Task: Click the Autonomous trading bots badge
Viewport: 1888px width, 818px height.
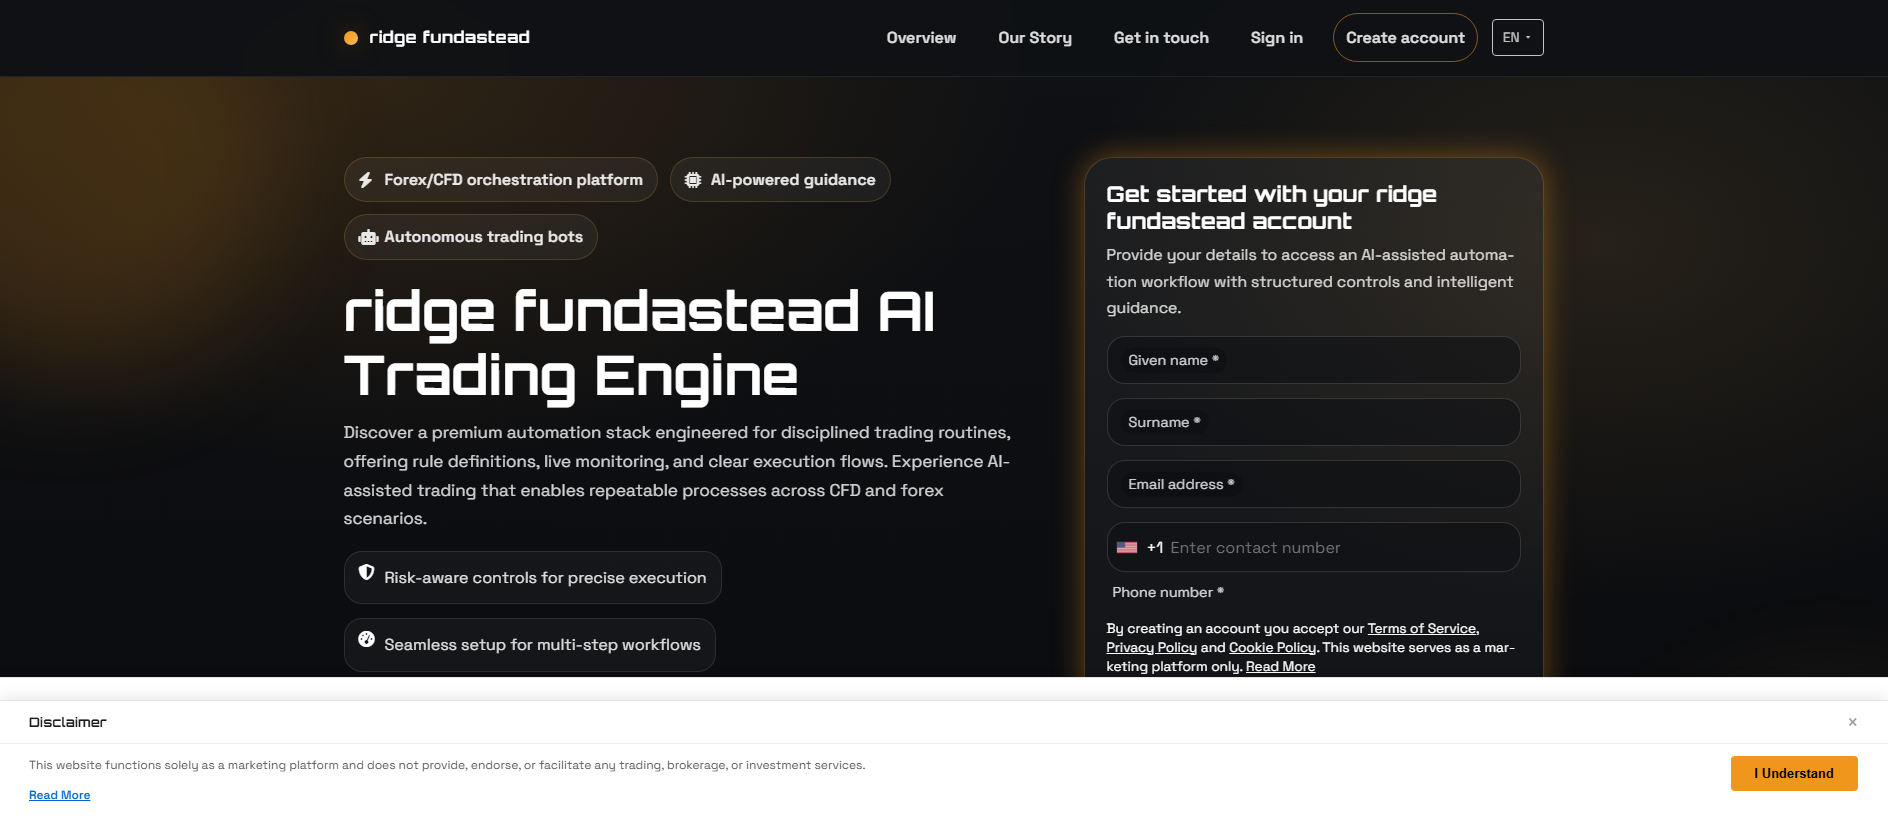Action: click(470, 237)
